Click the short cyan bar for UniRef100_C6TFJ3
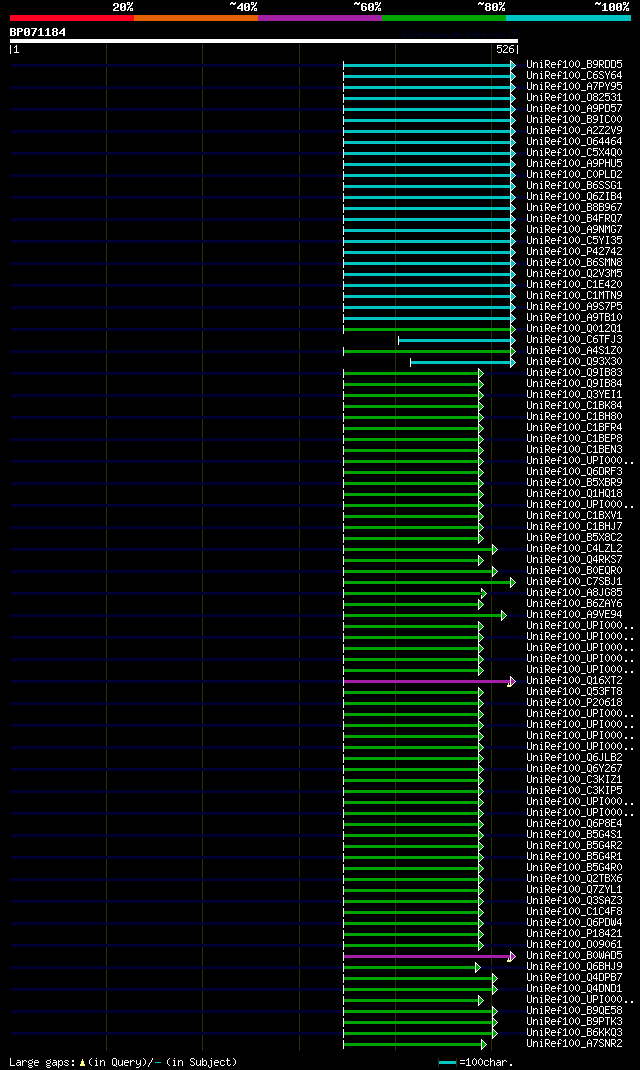Image resolution: width=640 pixels, height=1070 pixels. [456, 340]
